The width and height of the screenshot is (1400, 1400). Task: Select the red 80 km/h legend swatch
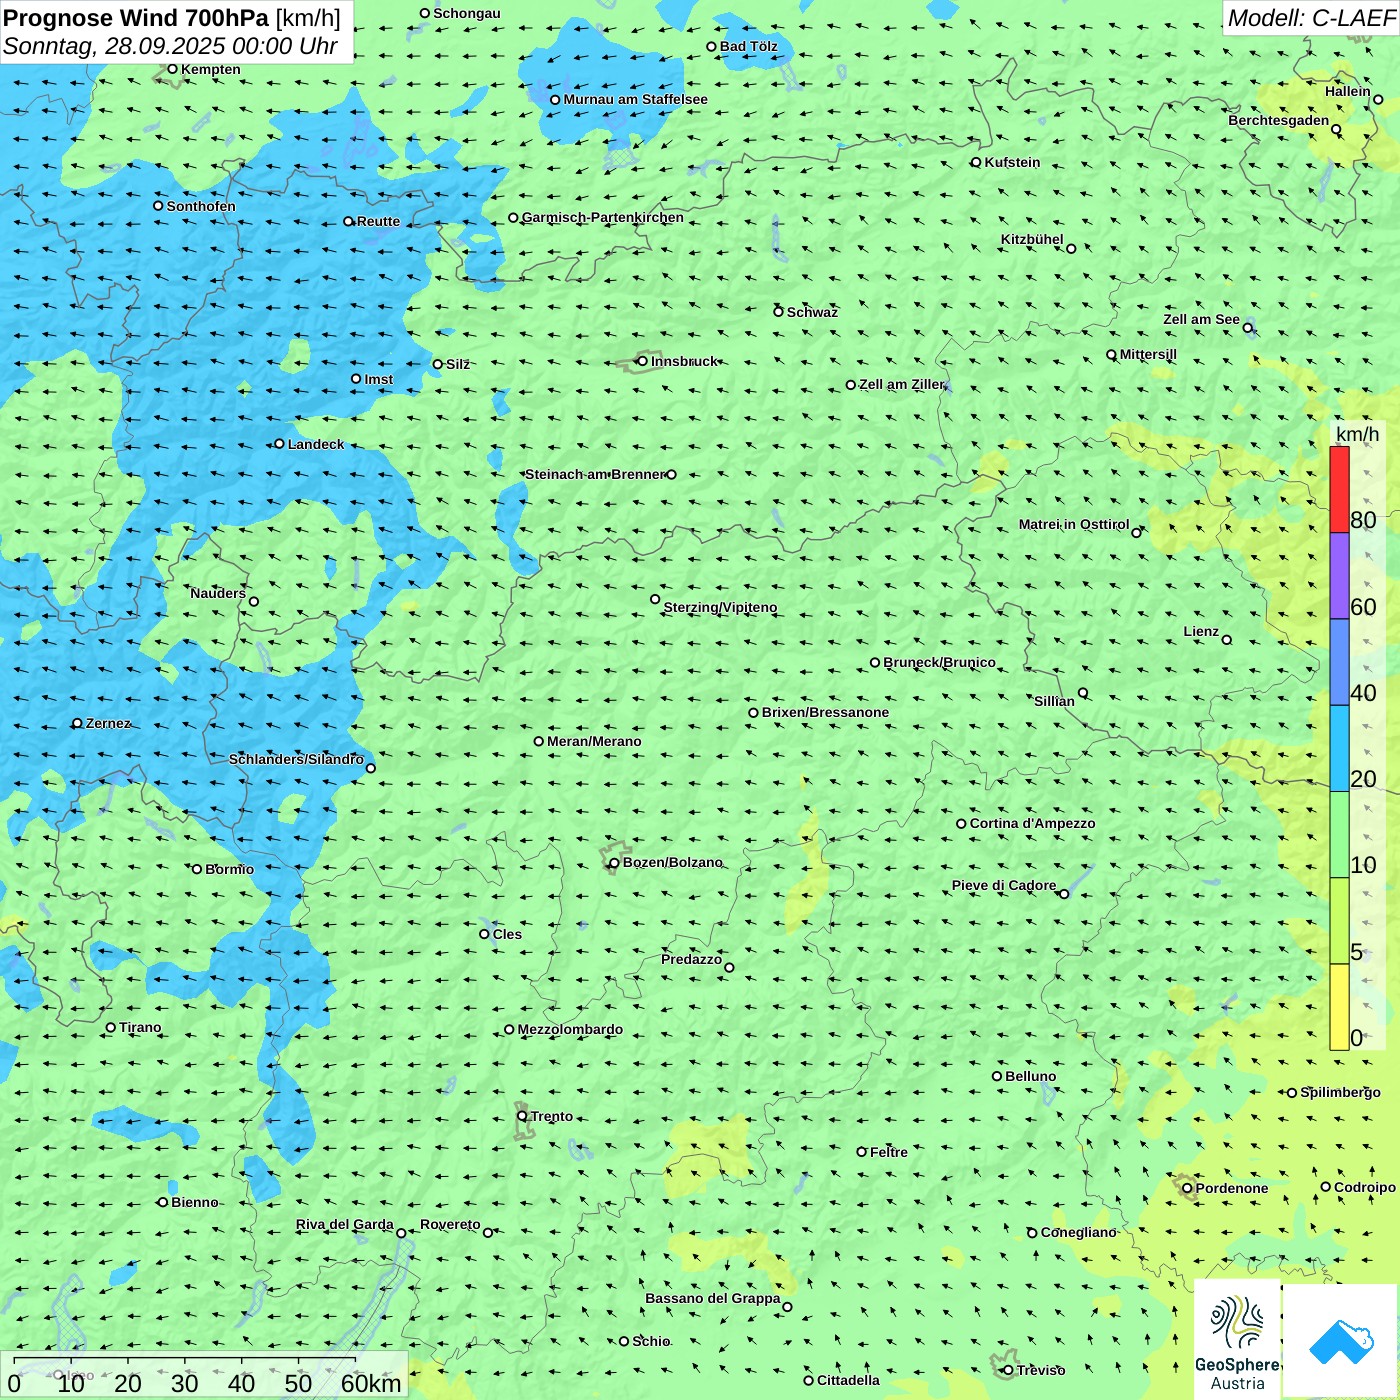[x=1339, y=489]
